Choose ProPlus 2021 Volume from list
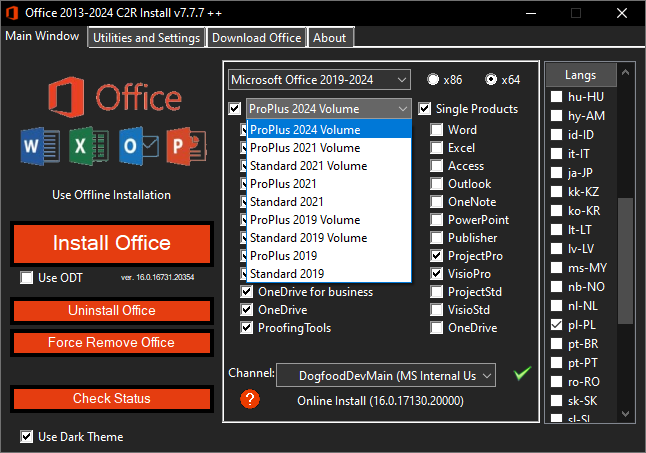646x453 pixels. (329, 148)
